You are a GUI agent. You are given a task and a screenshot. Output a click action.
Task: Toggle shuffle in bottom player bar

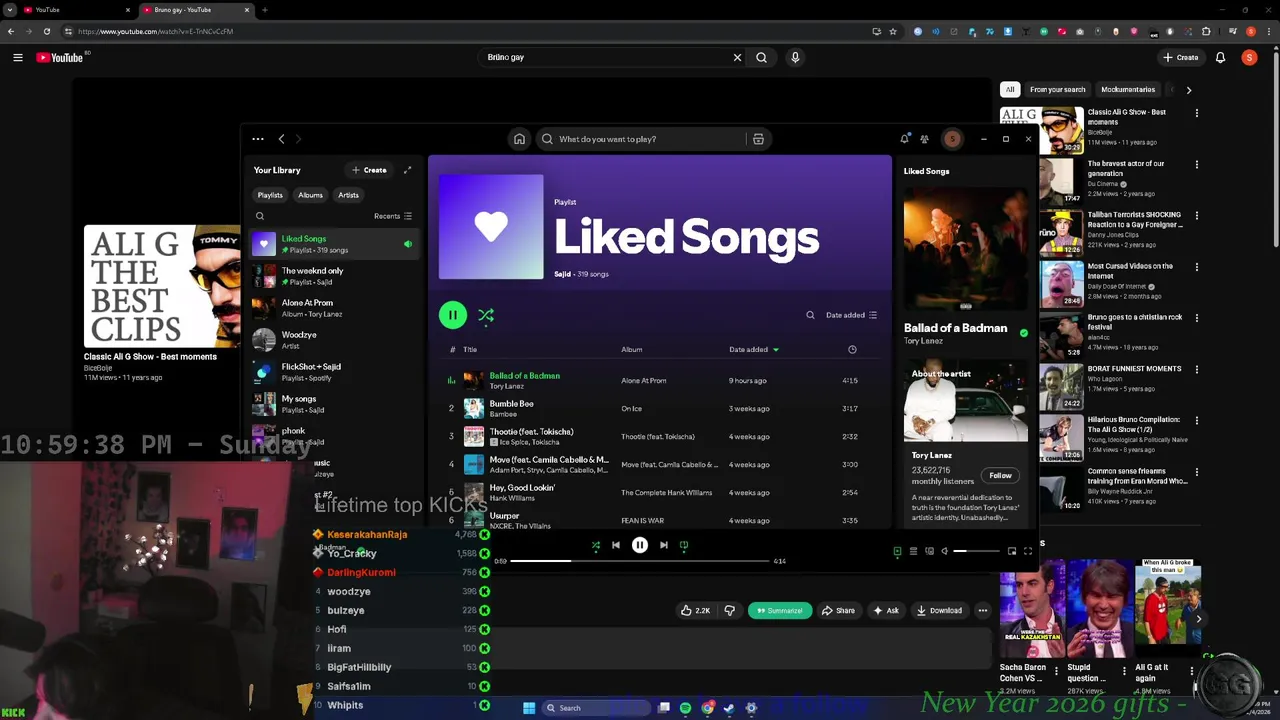point(596,545)
